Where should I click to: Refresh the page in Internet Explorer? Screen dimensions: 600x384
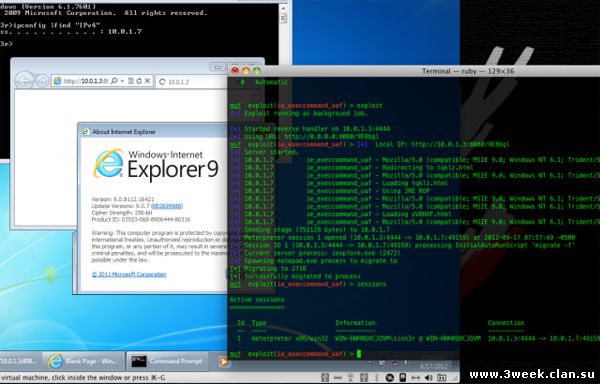(x=139, y=81)
